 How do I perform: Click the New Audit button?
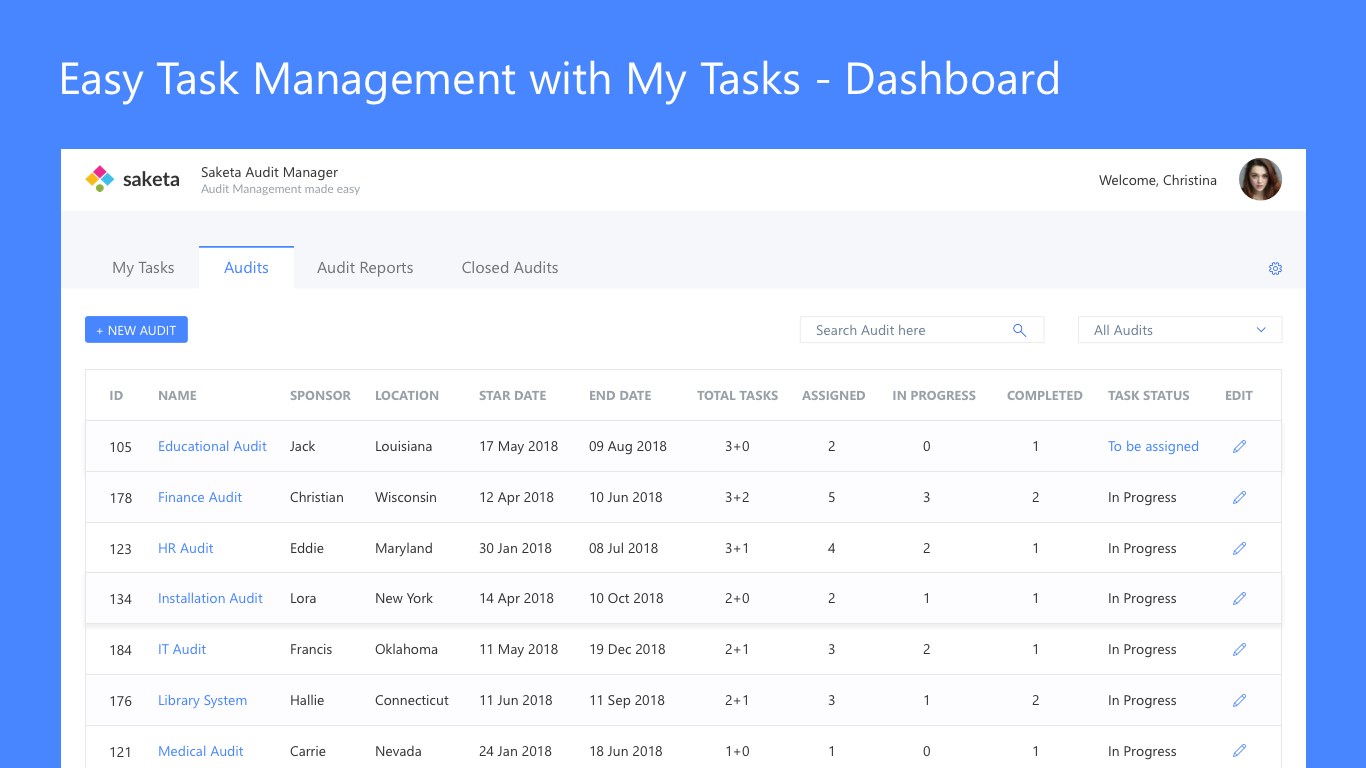(x=136, y=330)
